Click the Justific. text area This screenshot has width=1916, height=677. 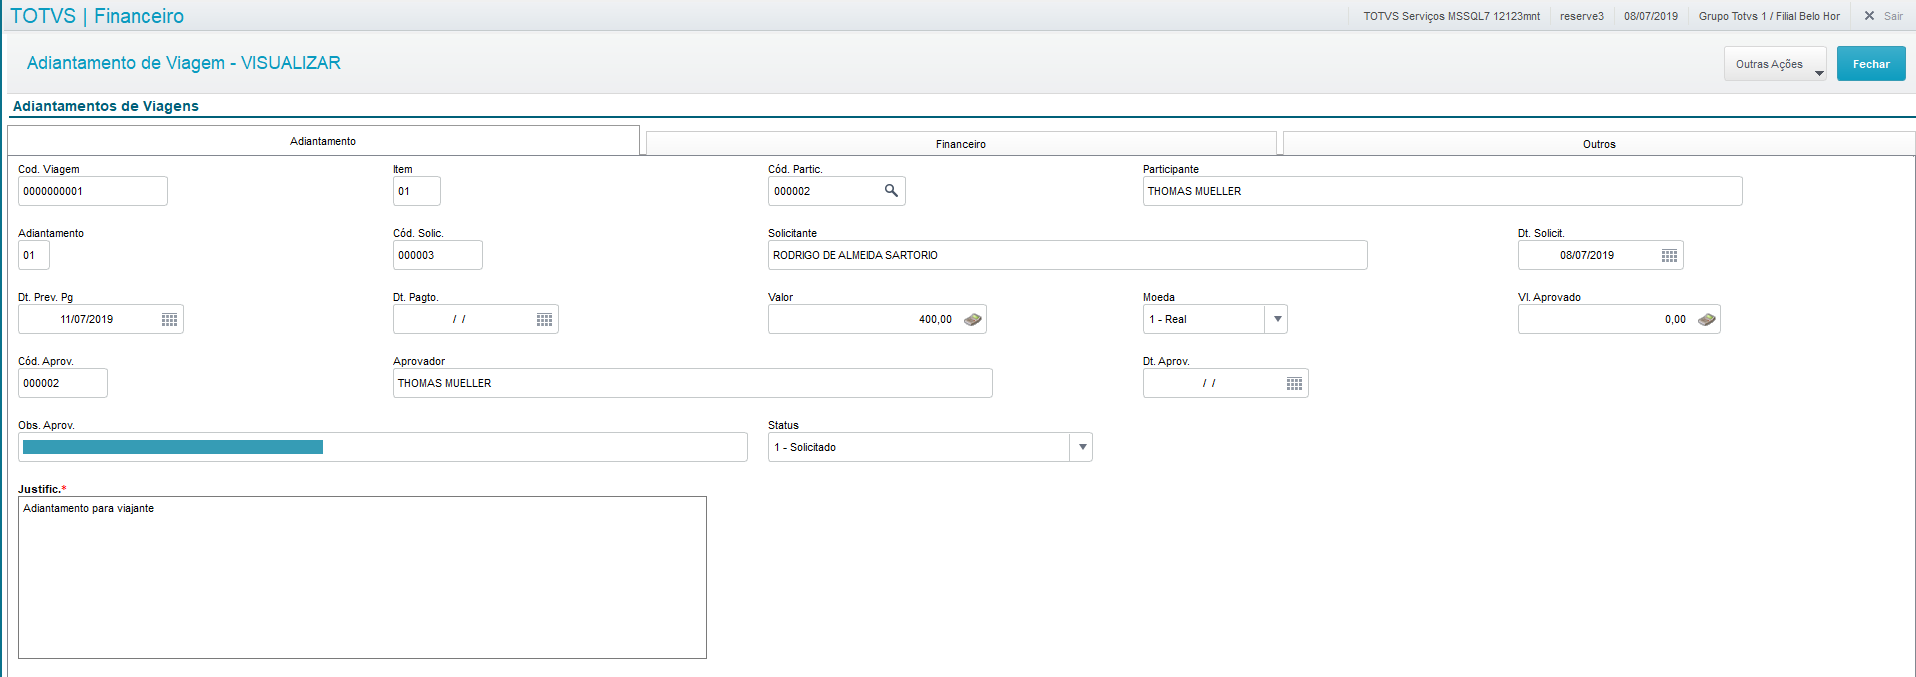tap(362, 577)
